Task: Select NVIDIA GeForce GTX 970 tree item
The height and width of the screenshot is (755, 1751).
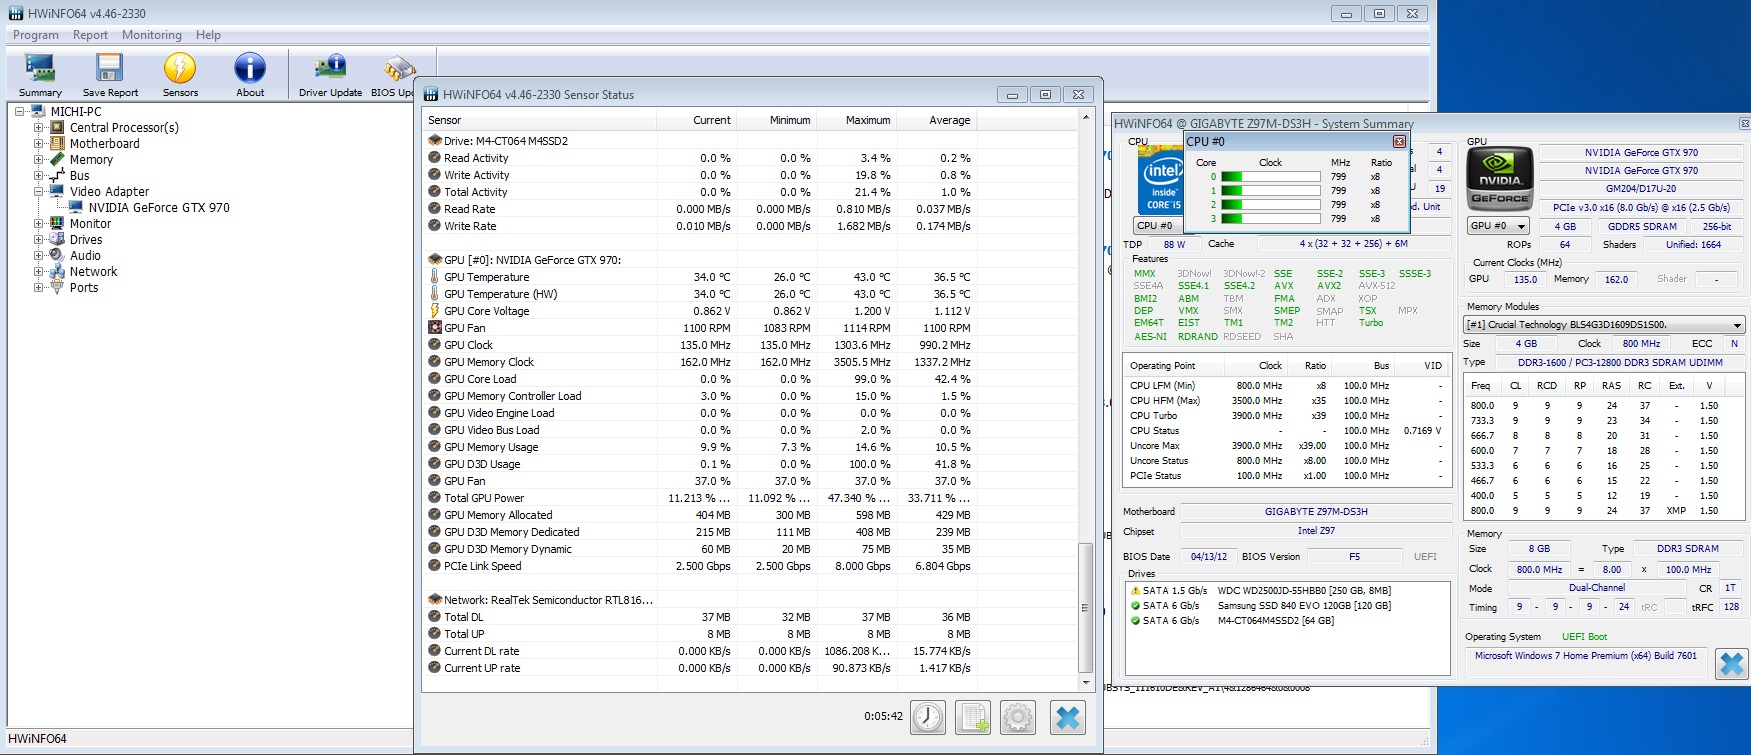Action: pyautogui.click(x=159, y=207)
